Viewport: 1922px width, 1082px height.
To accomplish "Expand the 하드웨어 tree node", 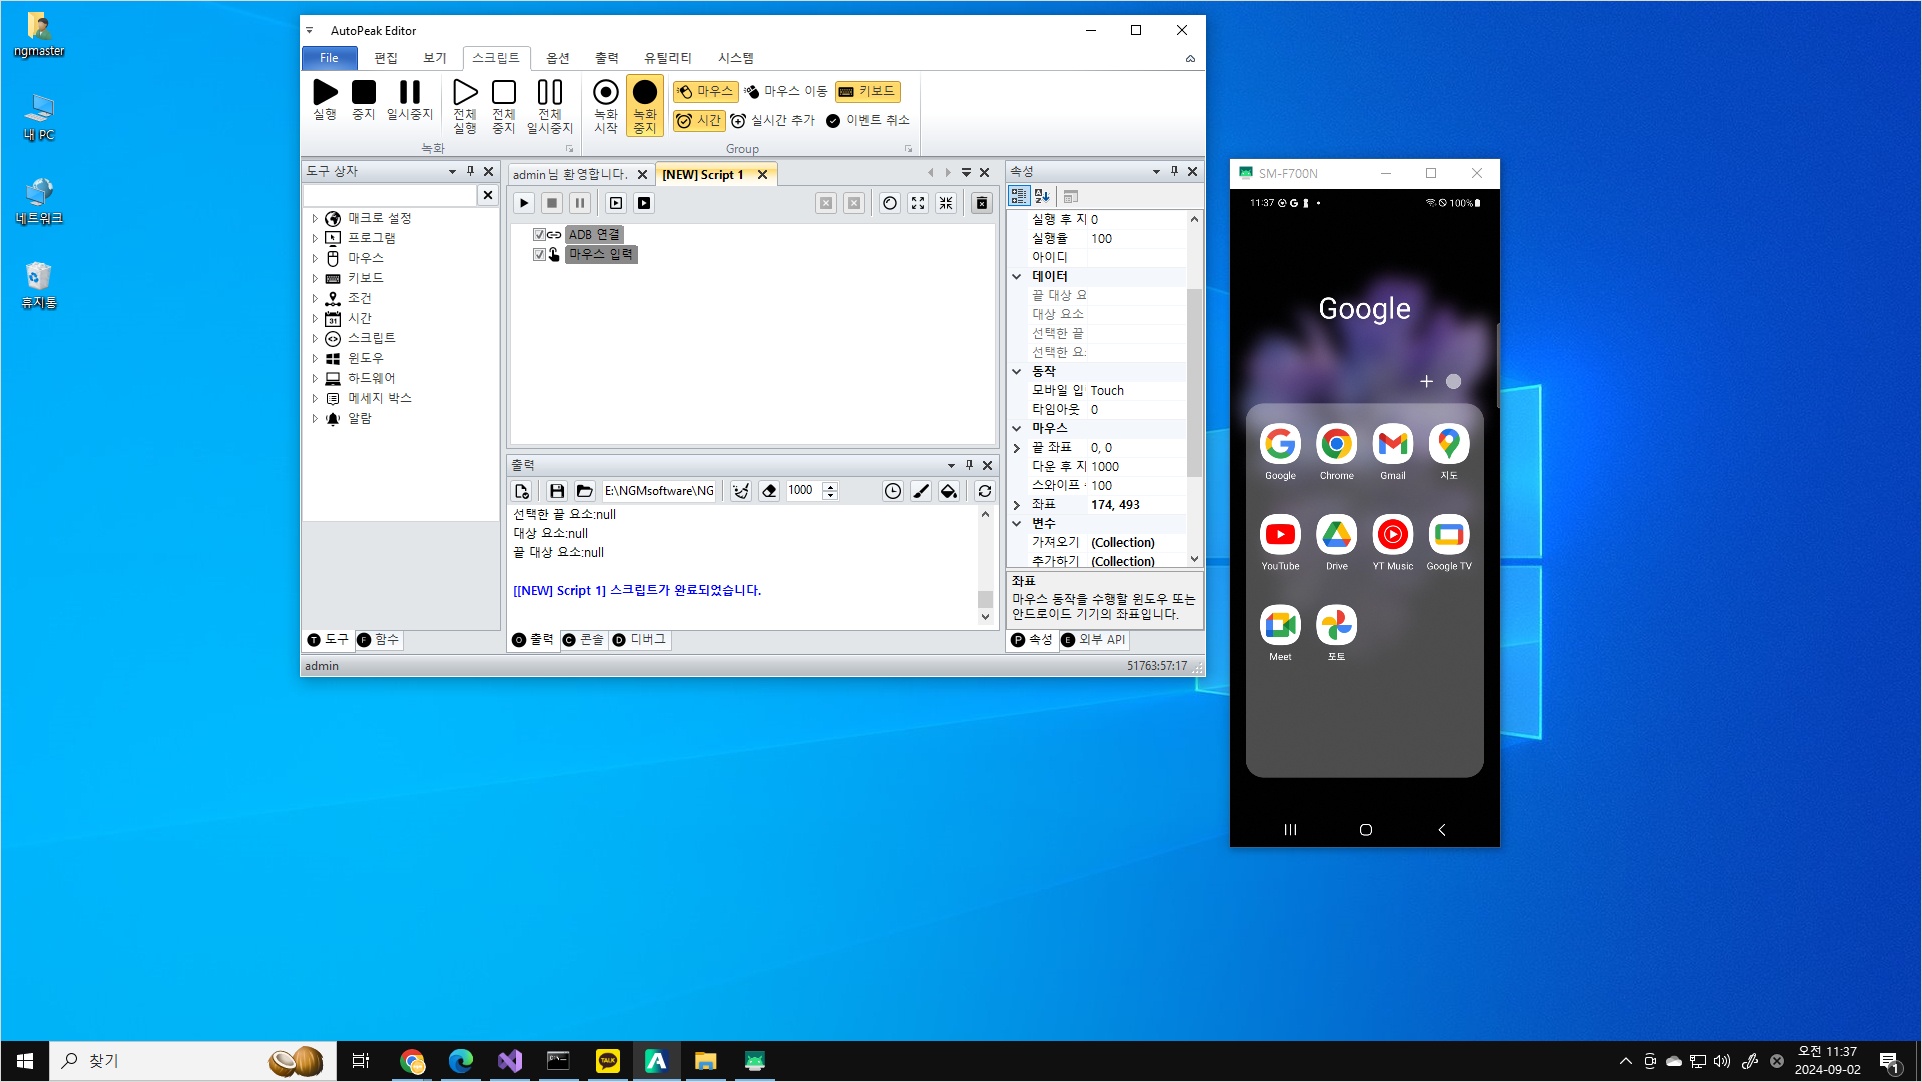I will [315, 378].
